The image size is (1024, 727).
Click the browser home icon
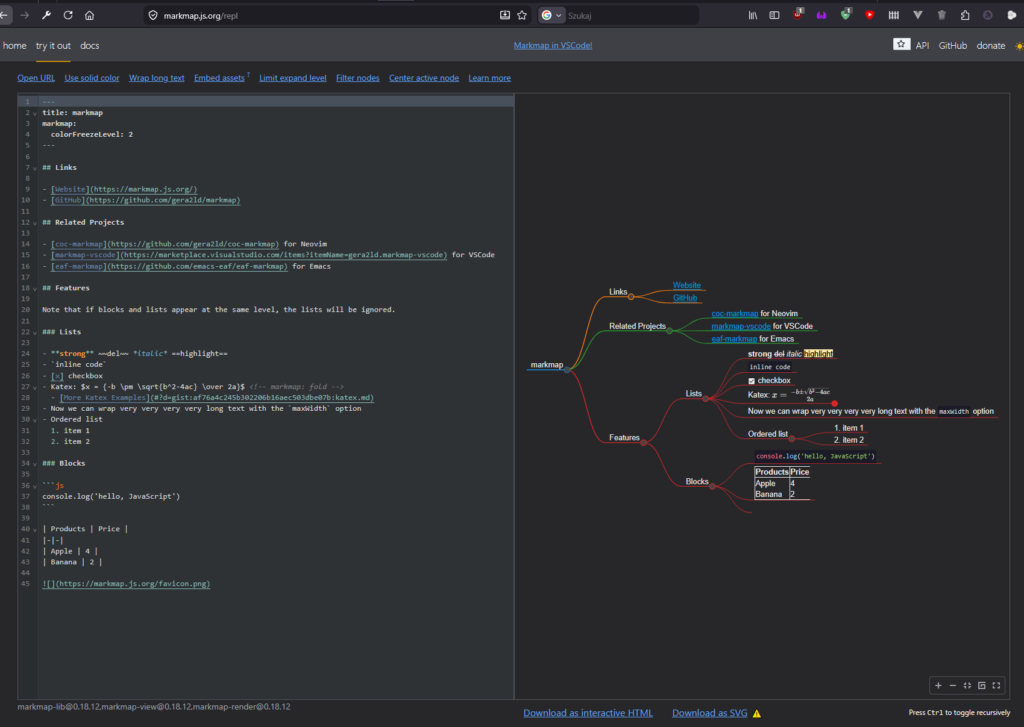tap(90, 15)
